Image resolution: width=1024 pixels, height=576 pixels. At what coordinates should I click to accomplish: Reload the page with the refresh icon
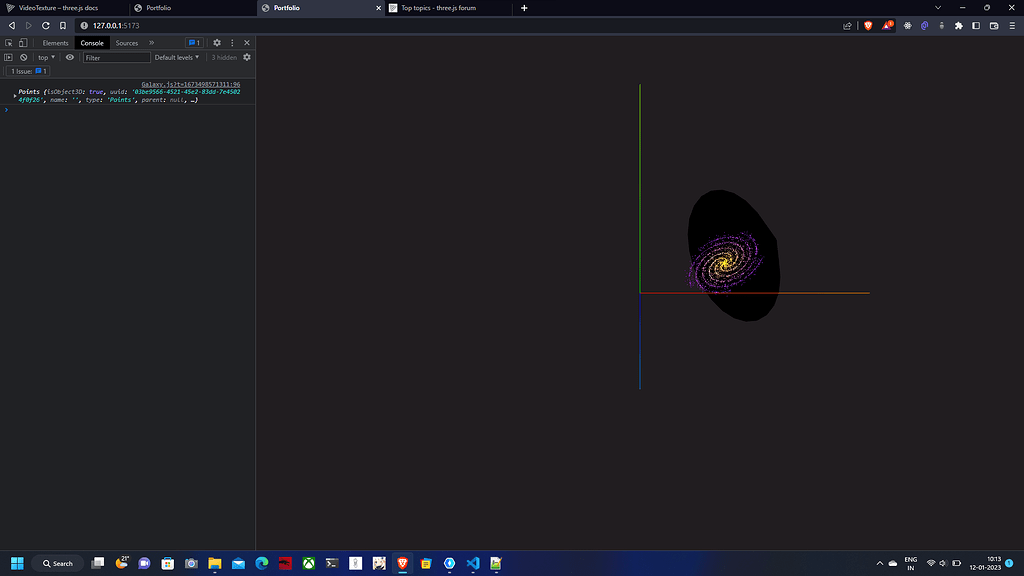(46, 25)
